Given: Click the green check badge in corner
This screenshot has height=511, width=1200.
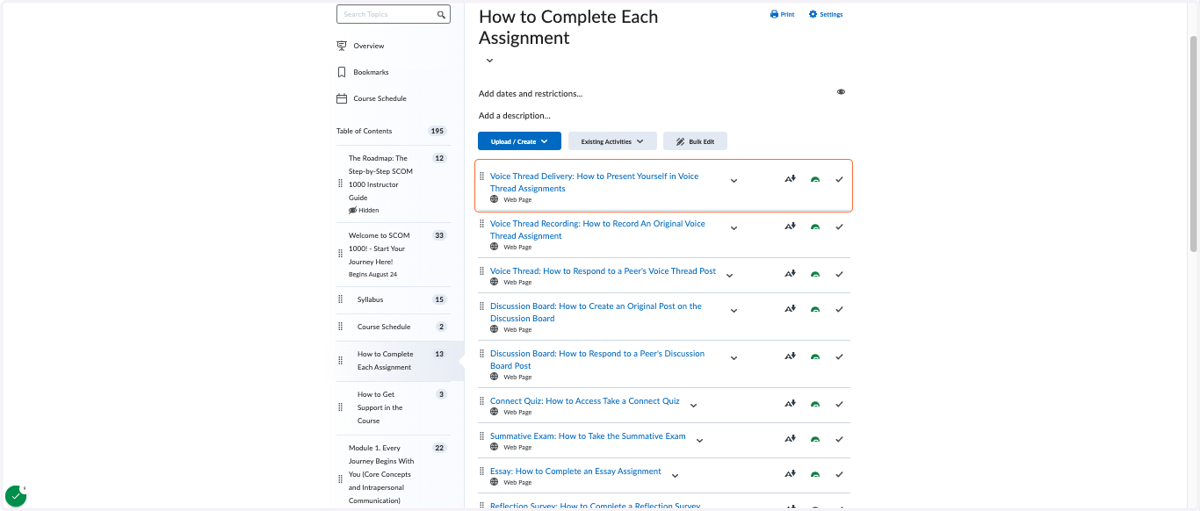Looking at the screenshot, I should 16,495.
